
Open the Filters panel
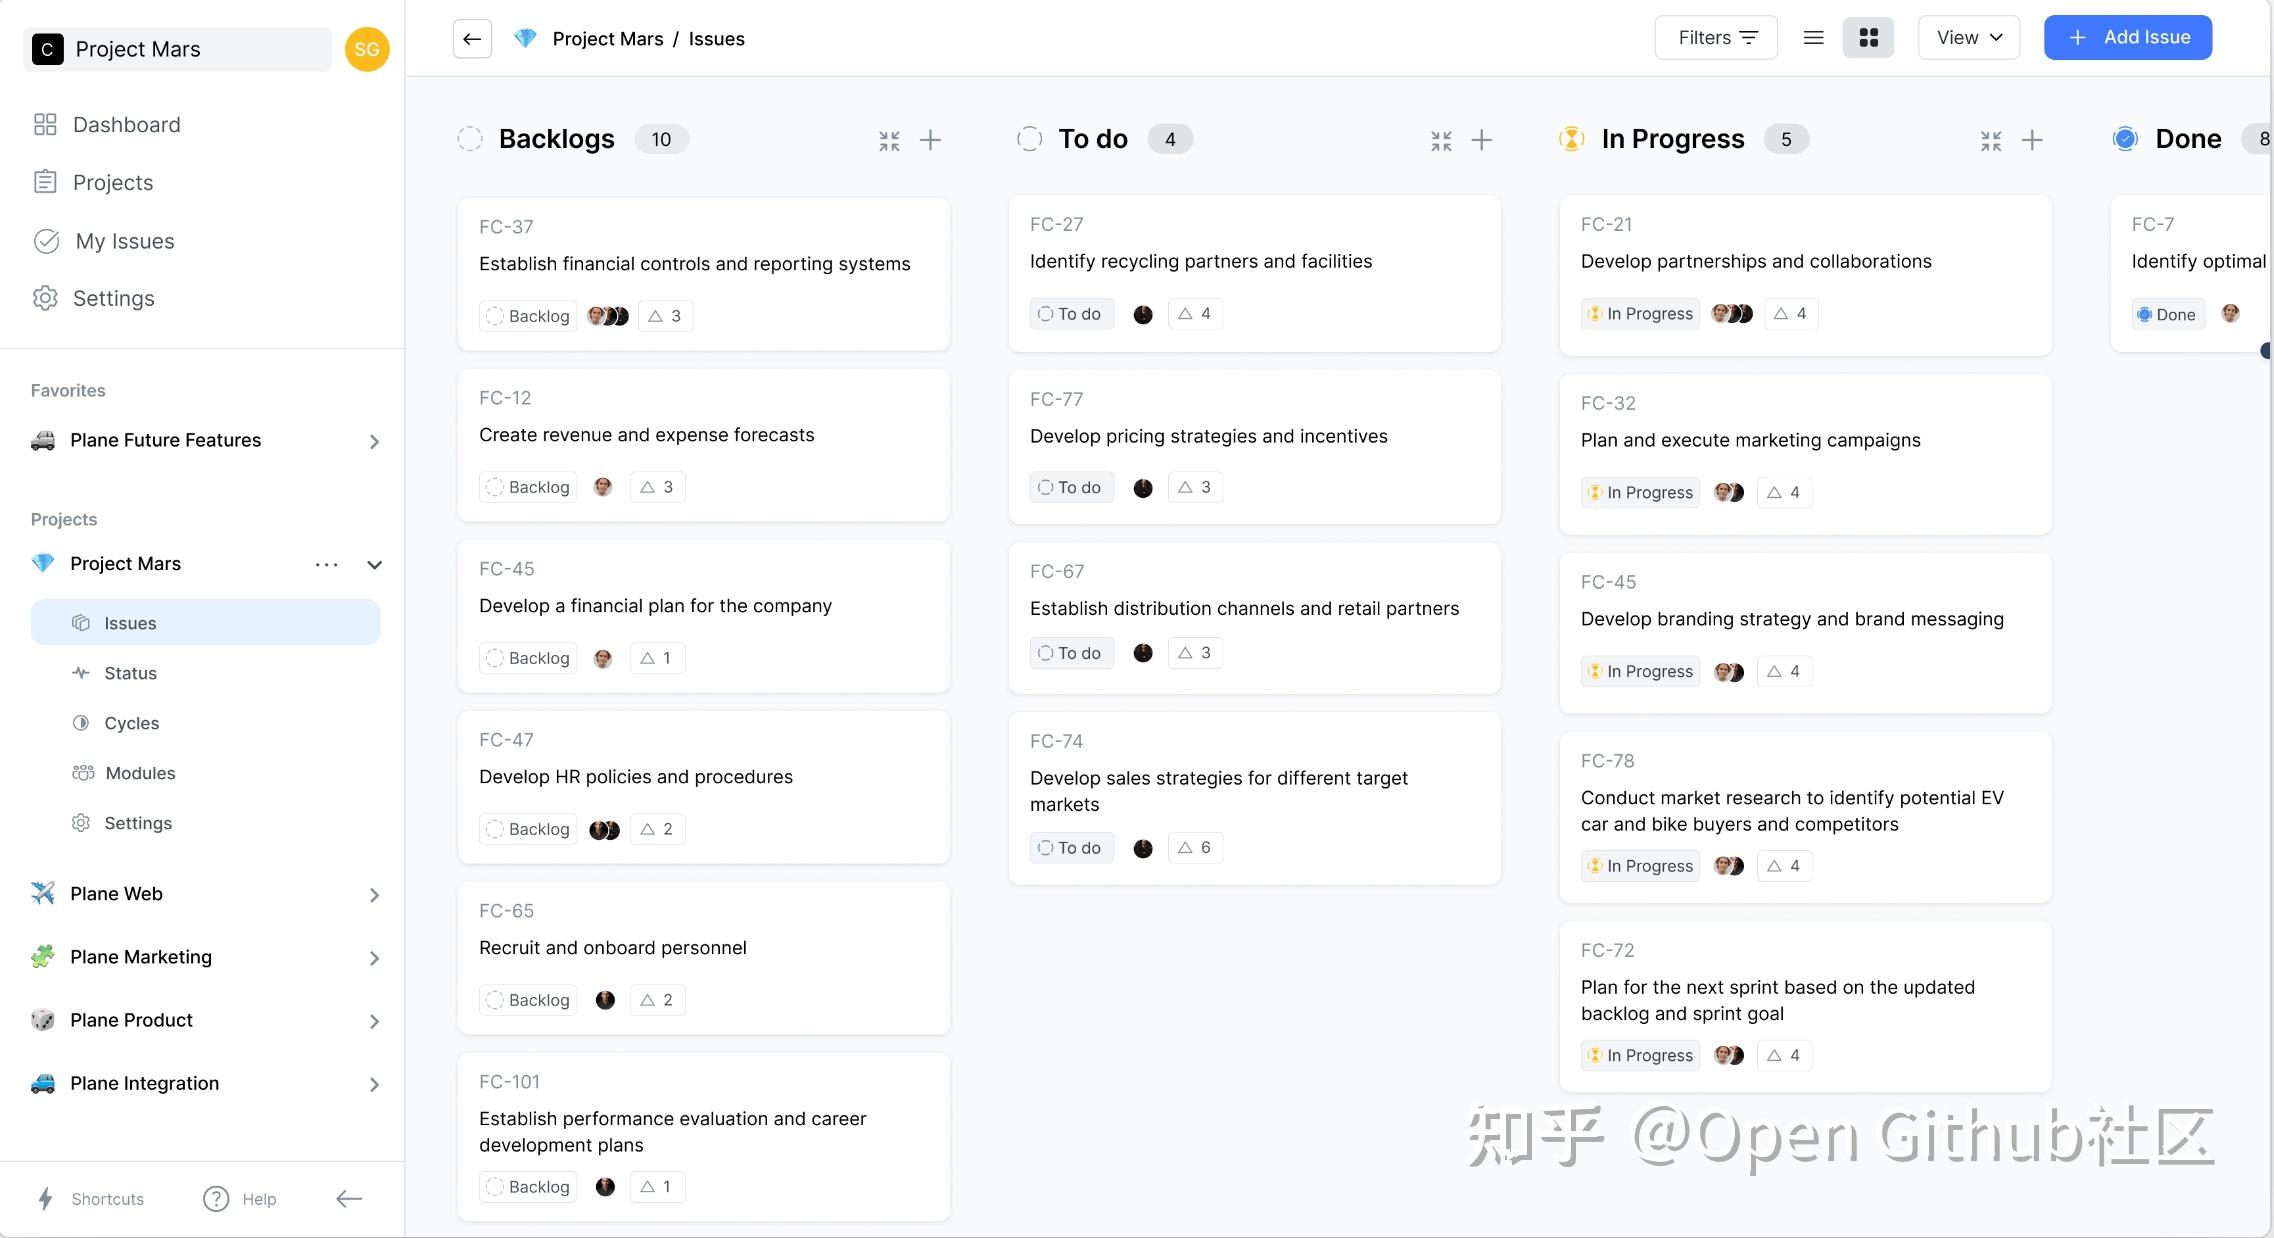[1716, 37]
